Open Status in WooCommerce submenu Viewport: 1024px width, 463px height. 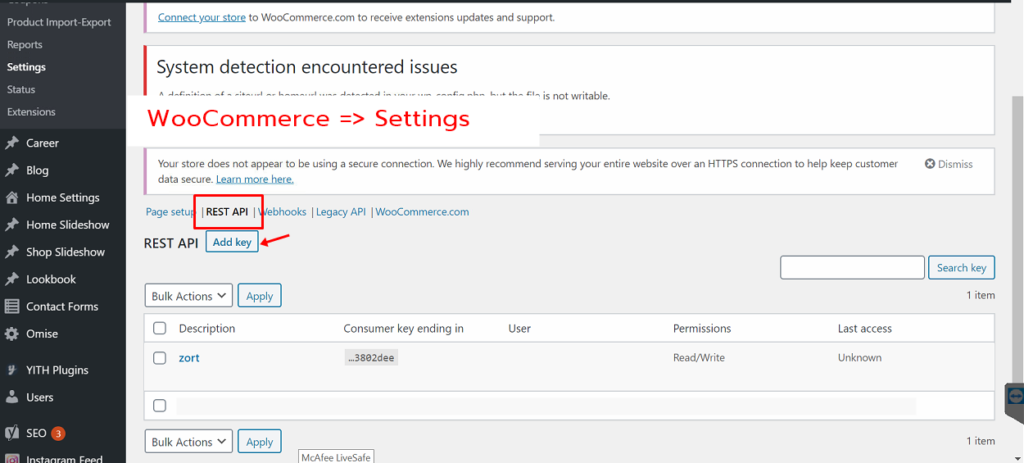[x=21, y=89]
